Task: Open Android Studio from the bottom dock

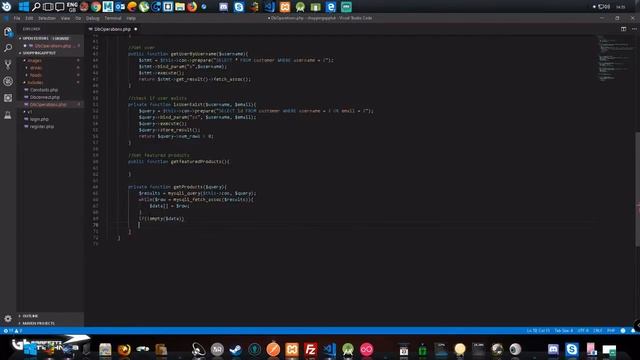Action: tap(348, 349)
